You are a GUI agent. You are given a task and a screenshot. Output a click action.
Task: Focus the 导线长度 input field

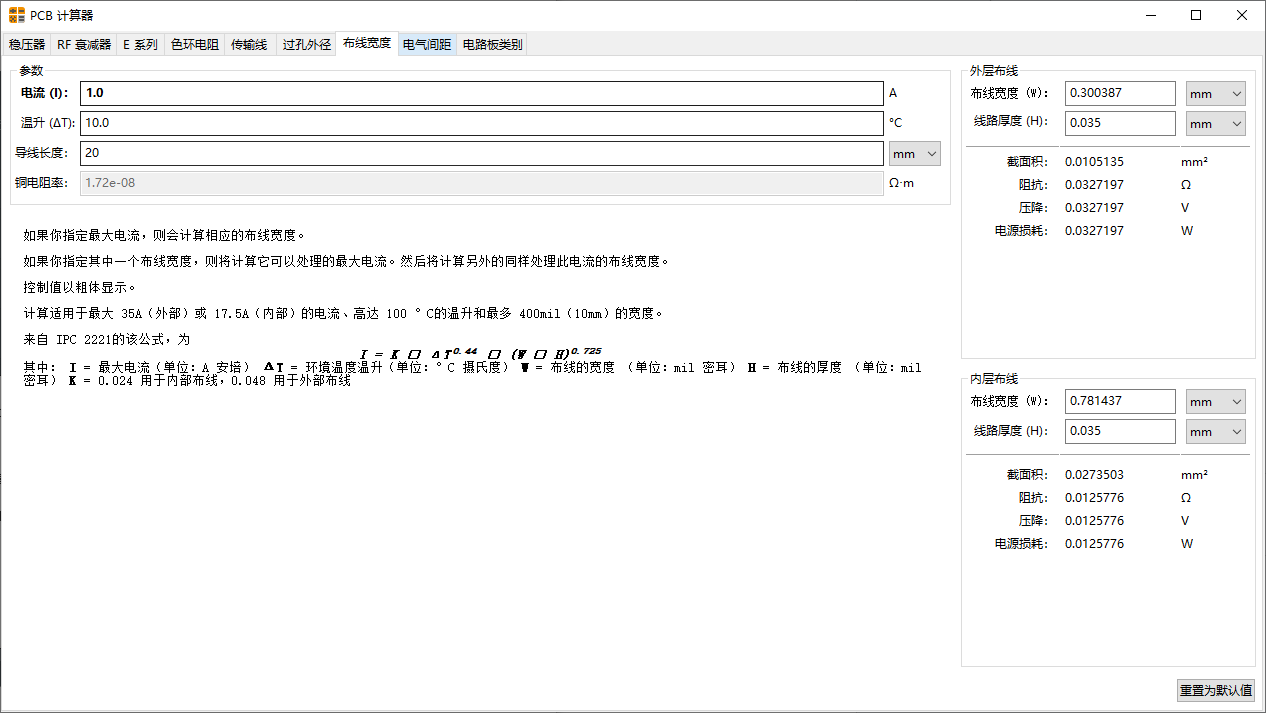(481, 153)
